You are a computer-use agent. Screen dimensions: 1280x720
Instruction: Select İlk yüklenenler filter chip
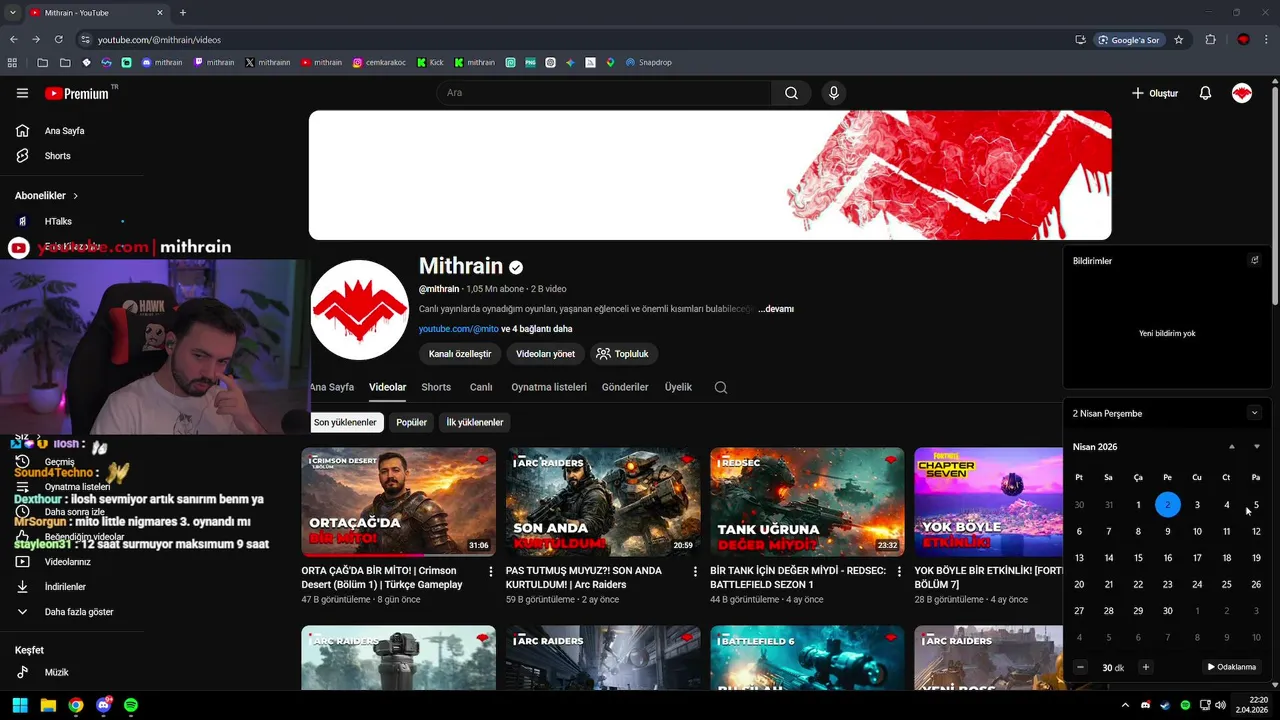tap(475, 423)
